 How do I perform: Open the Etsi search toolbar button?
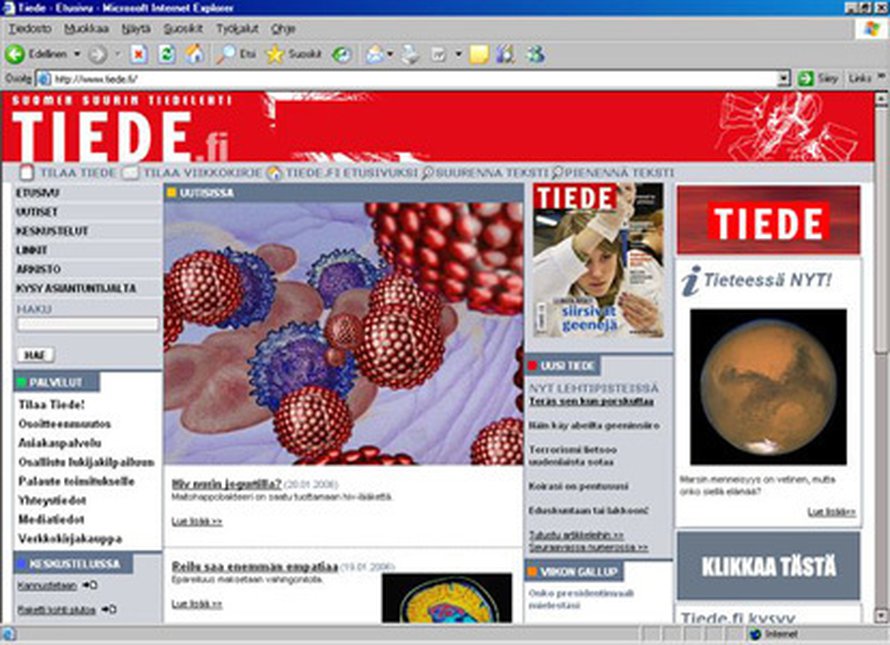point(236,55)
